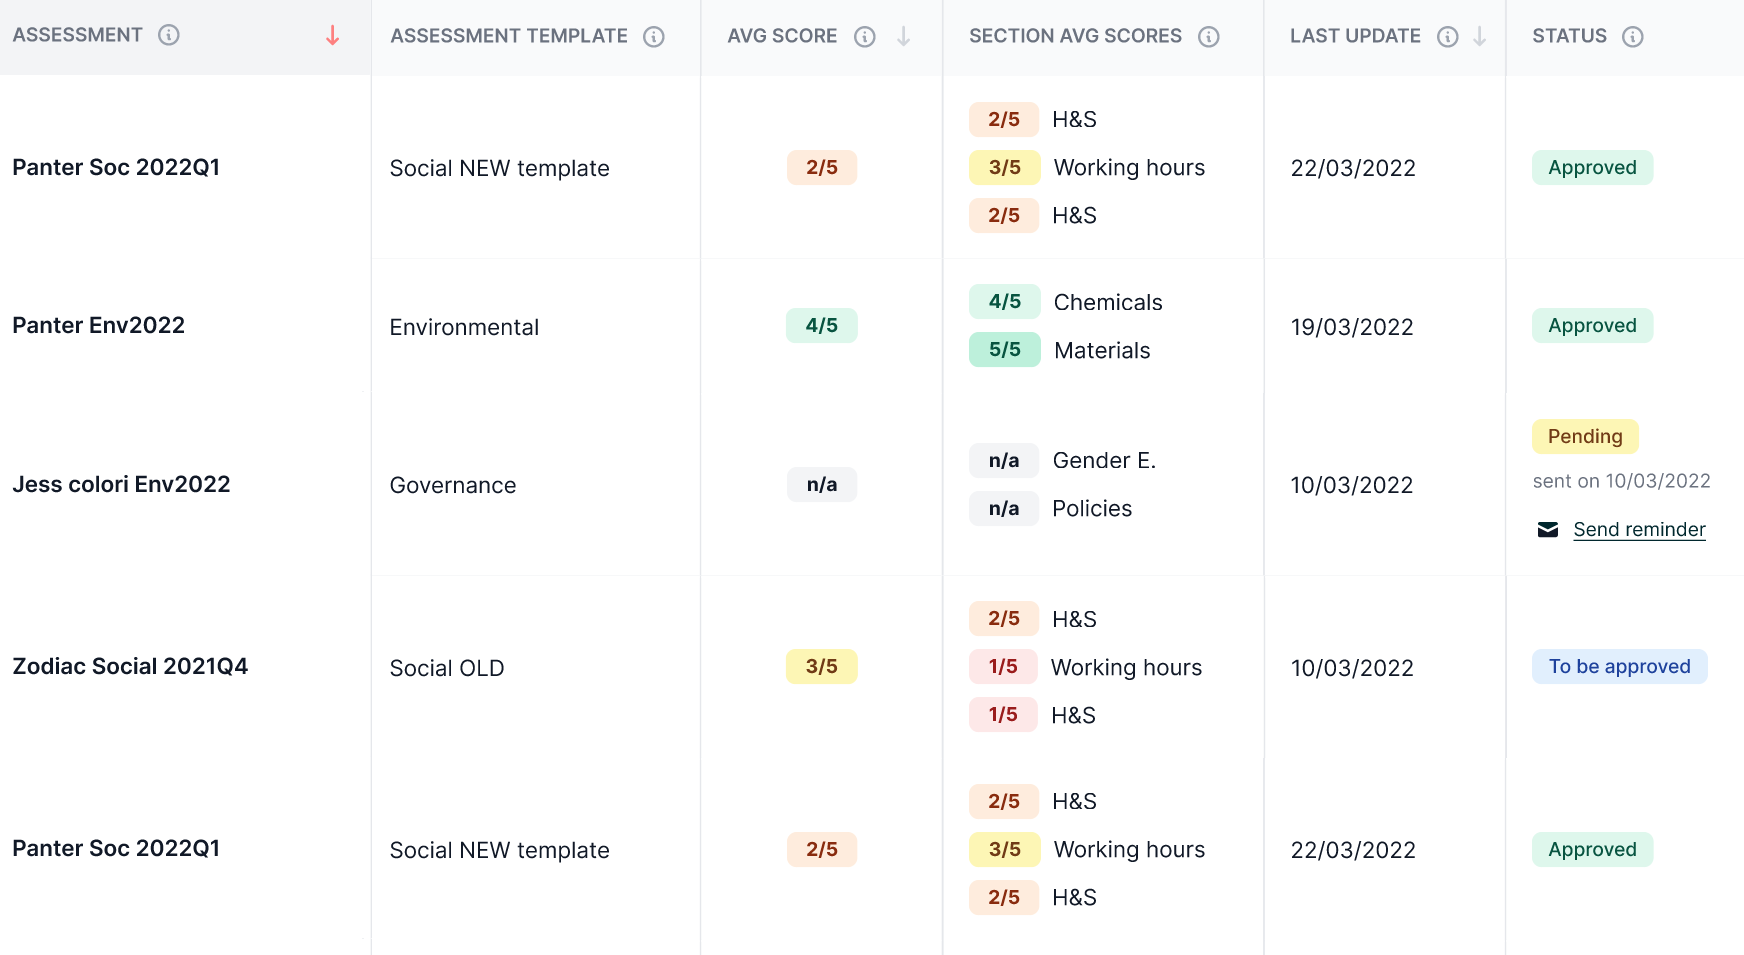Show info for Section Avg Scores
Image resolution: width=1744 pixels, height=955 pixels.
coord(1209,37)
